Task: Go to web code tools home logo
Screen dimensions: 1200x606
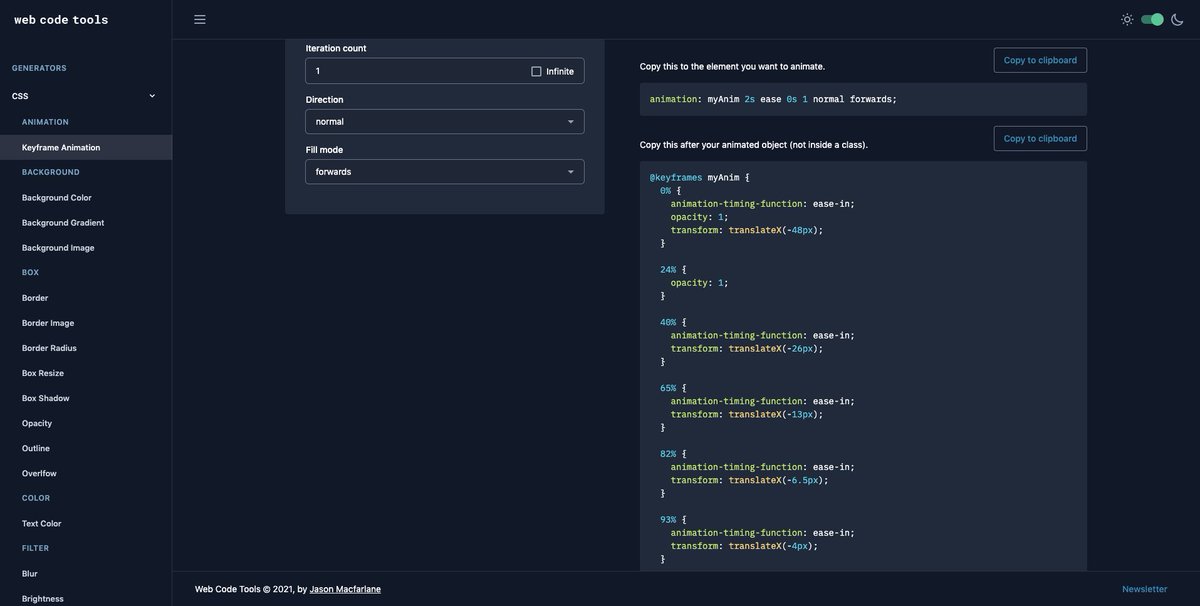Action: point(61,20)
